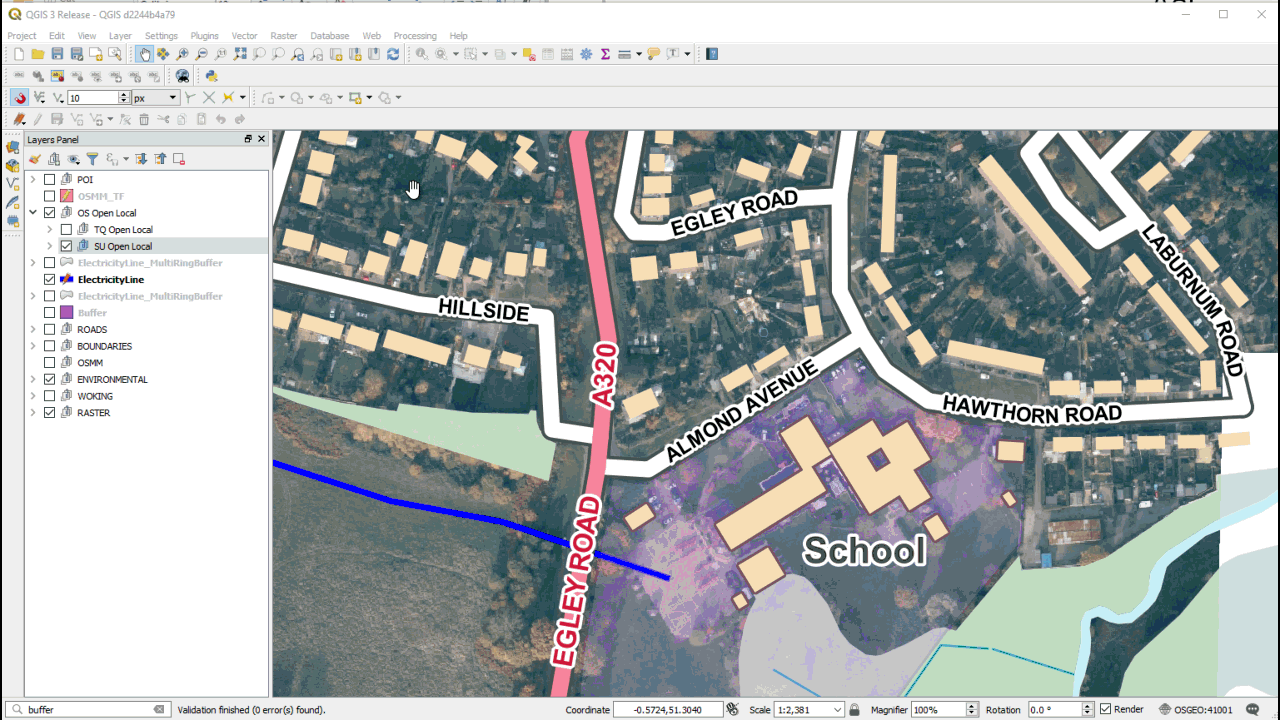Image resolution: width=1280 pixels, height=720 pixels.
Task: Open the Raster menu
Action: tap(285, 36)
